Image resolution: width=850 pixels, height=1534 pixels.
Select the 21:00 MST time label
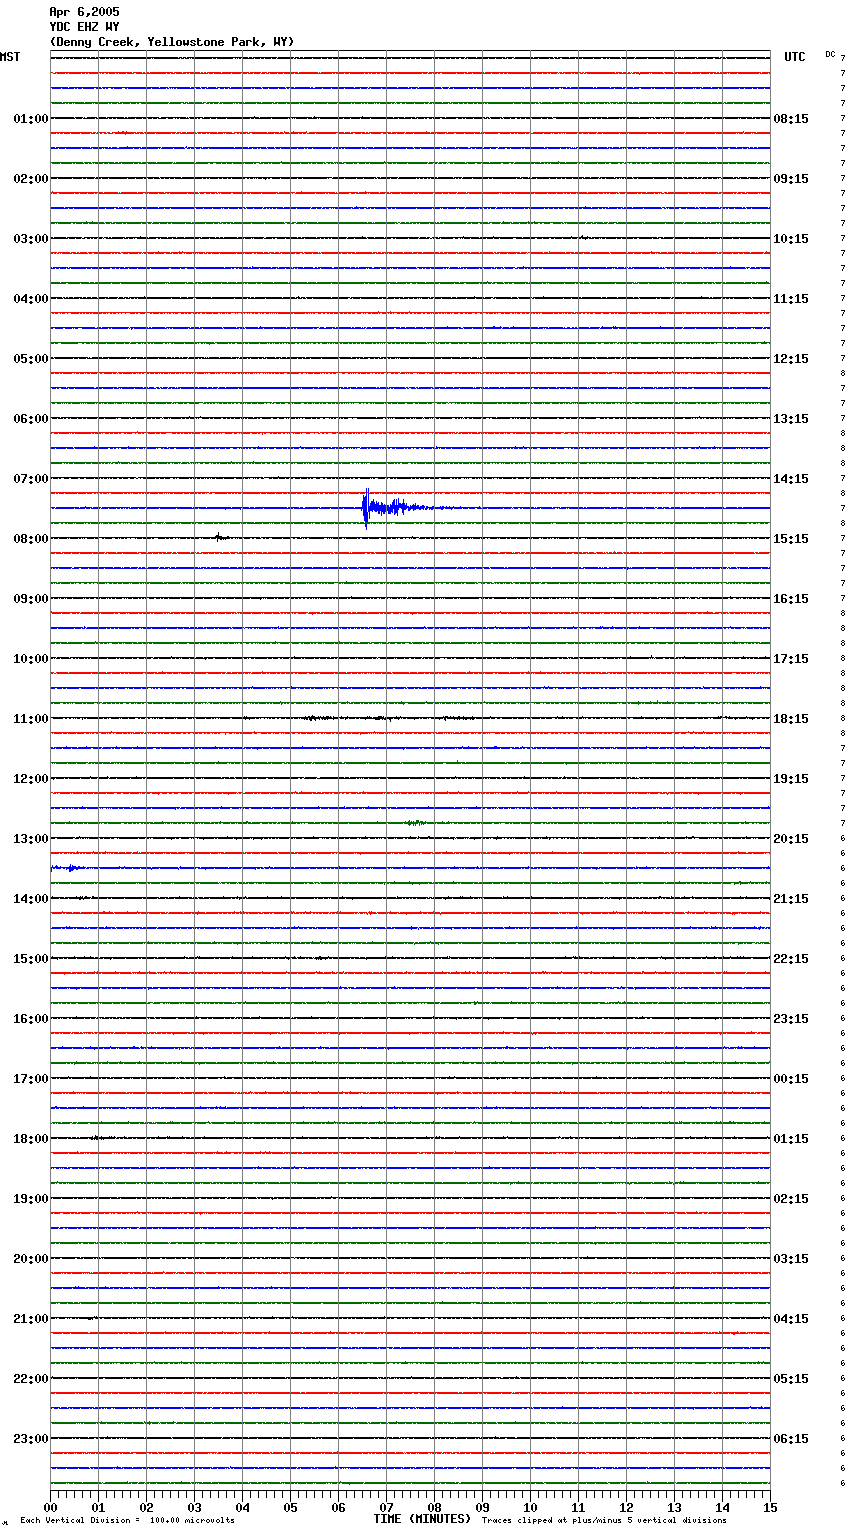31,1319
